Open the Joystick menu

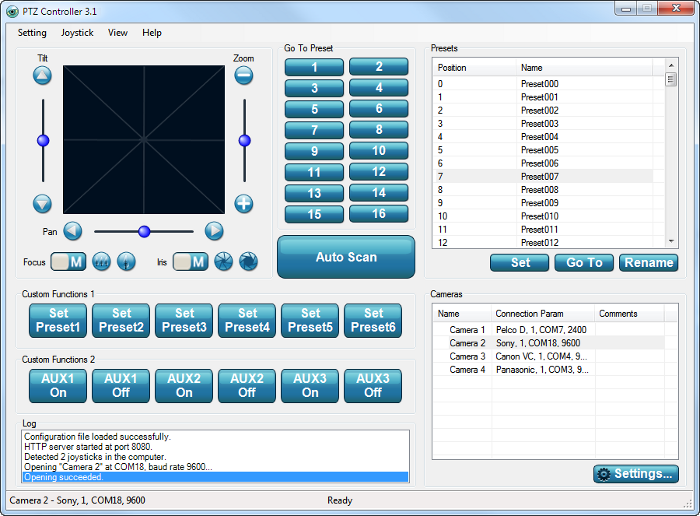[x=77, y=33]
